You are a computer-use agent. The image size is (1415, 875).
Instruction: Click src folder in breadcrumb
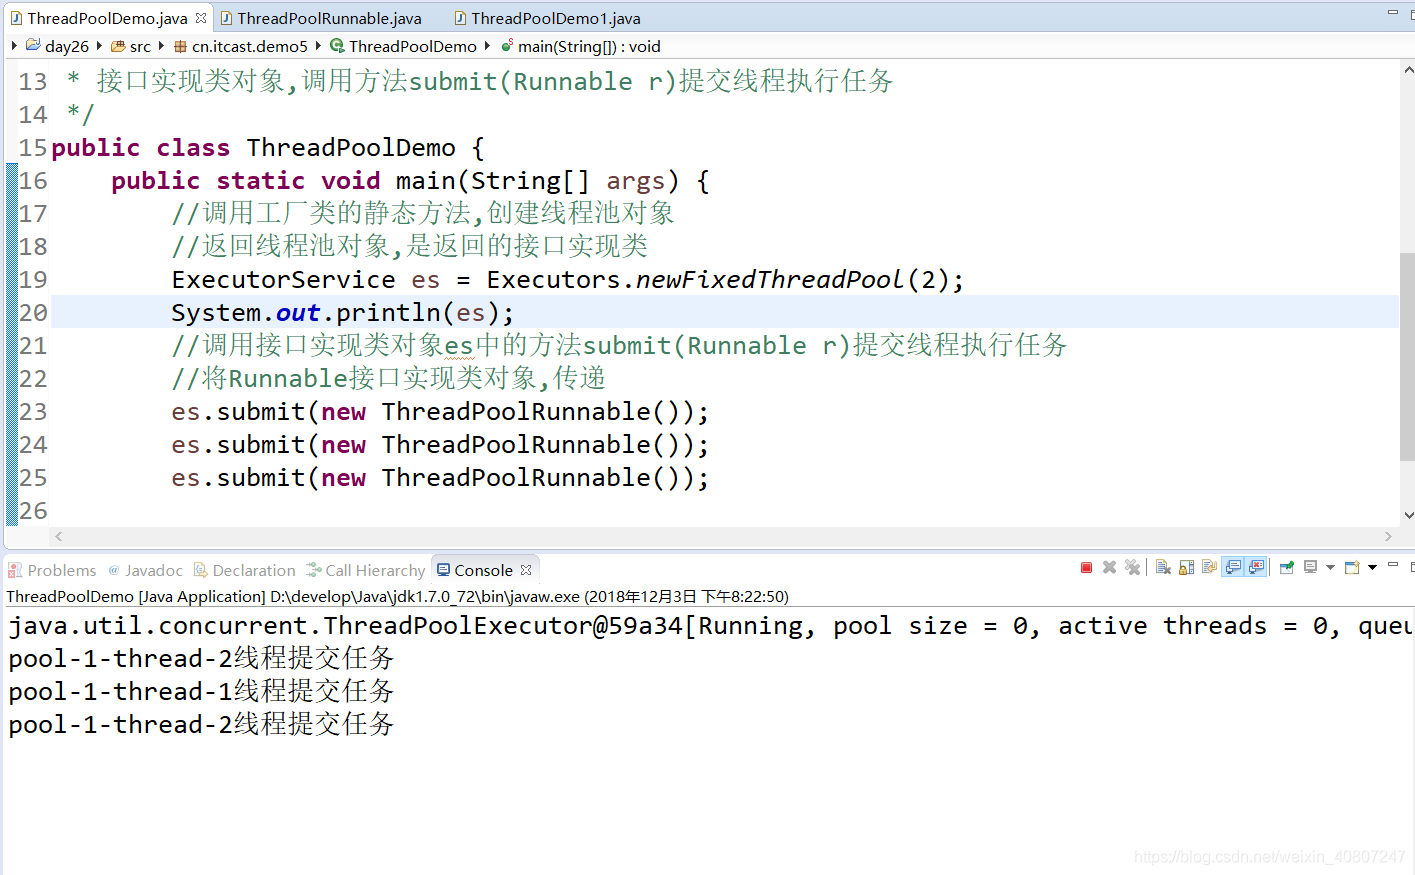click(x=140, y=46)
